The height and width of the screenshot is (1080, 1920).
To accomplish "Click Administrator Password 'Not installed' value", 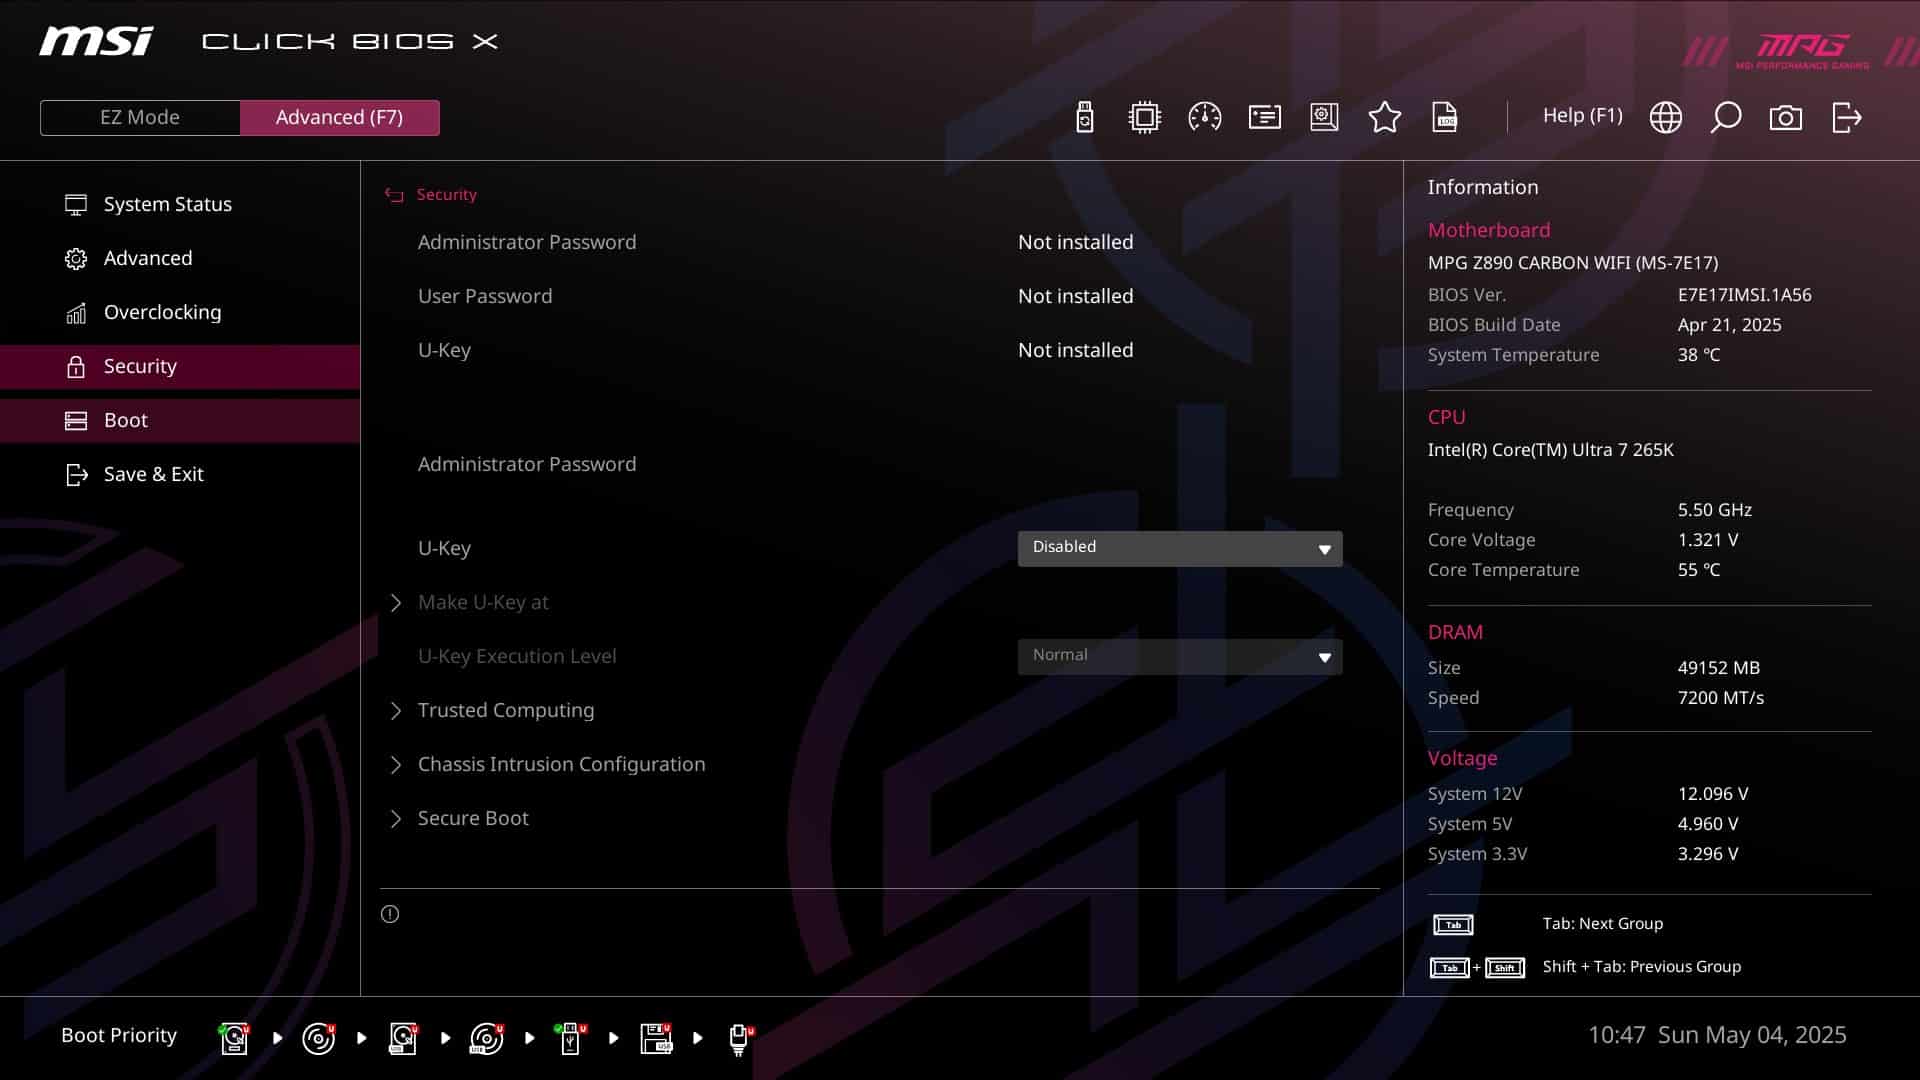I will (1075, 242).
